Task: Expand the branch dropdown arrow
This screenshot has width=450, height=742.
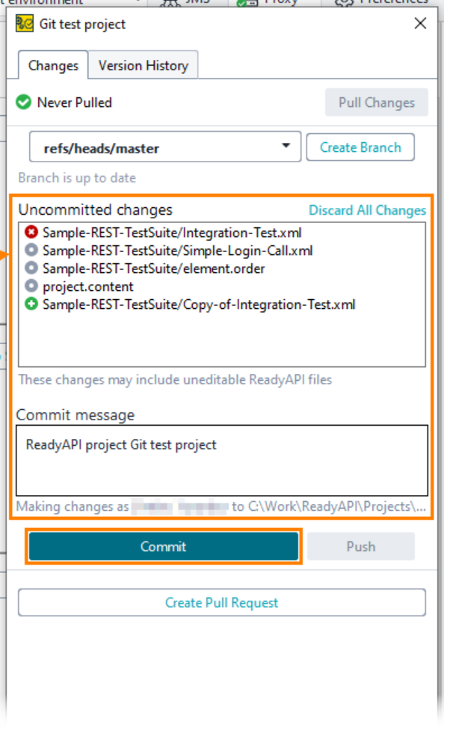Action: click(286, 146)
